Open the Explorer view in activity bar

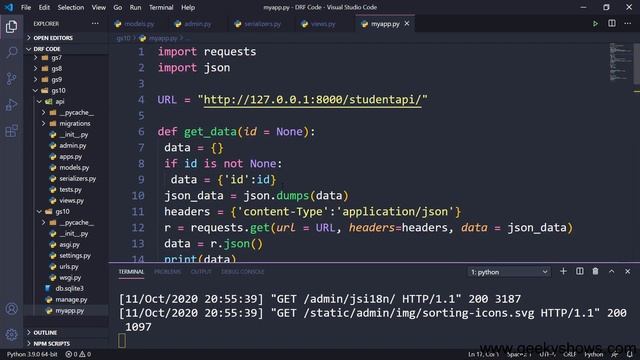tap(11, 27)
